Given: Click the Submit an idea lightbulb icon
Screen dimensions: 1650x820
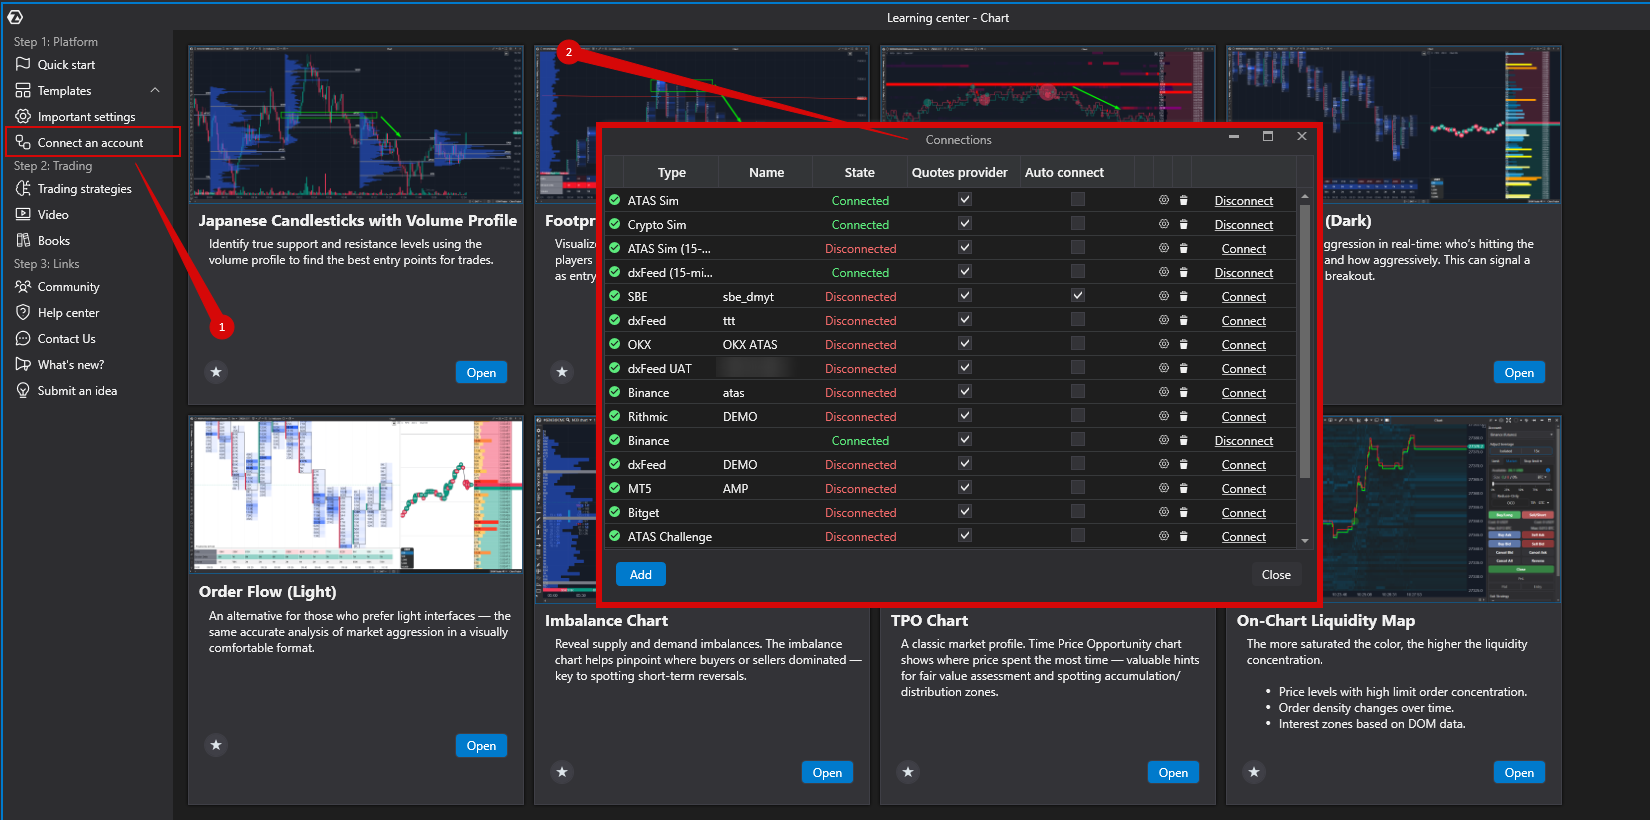Looking at the screenshot, I should 23,390.
